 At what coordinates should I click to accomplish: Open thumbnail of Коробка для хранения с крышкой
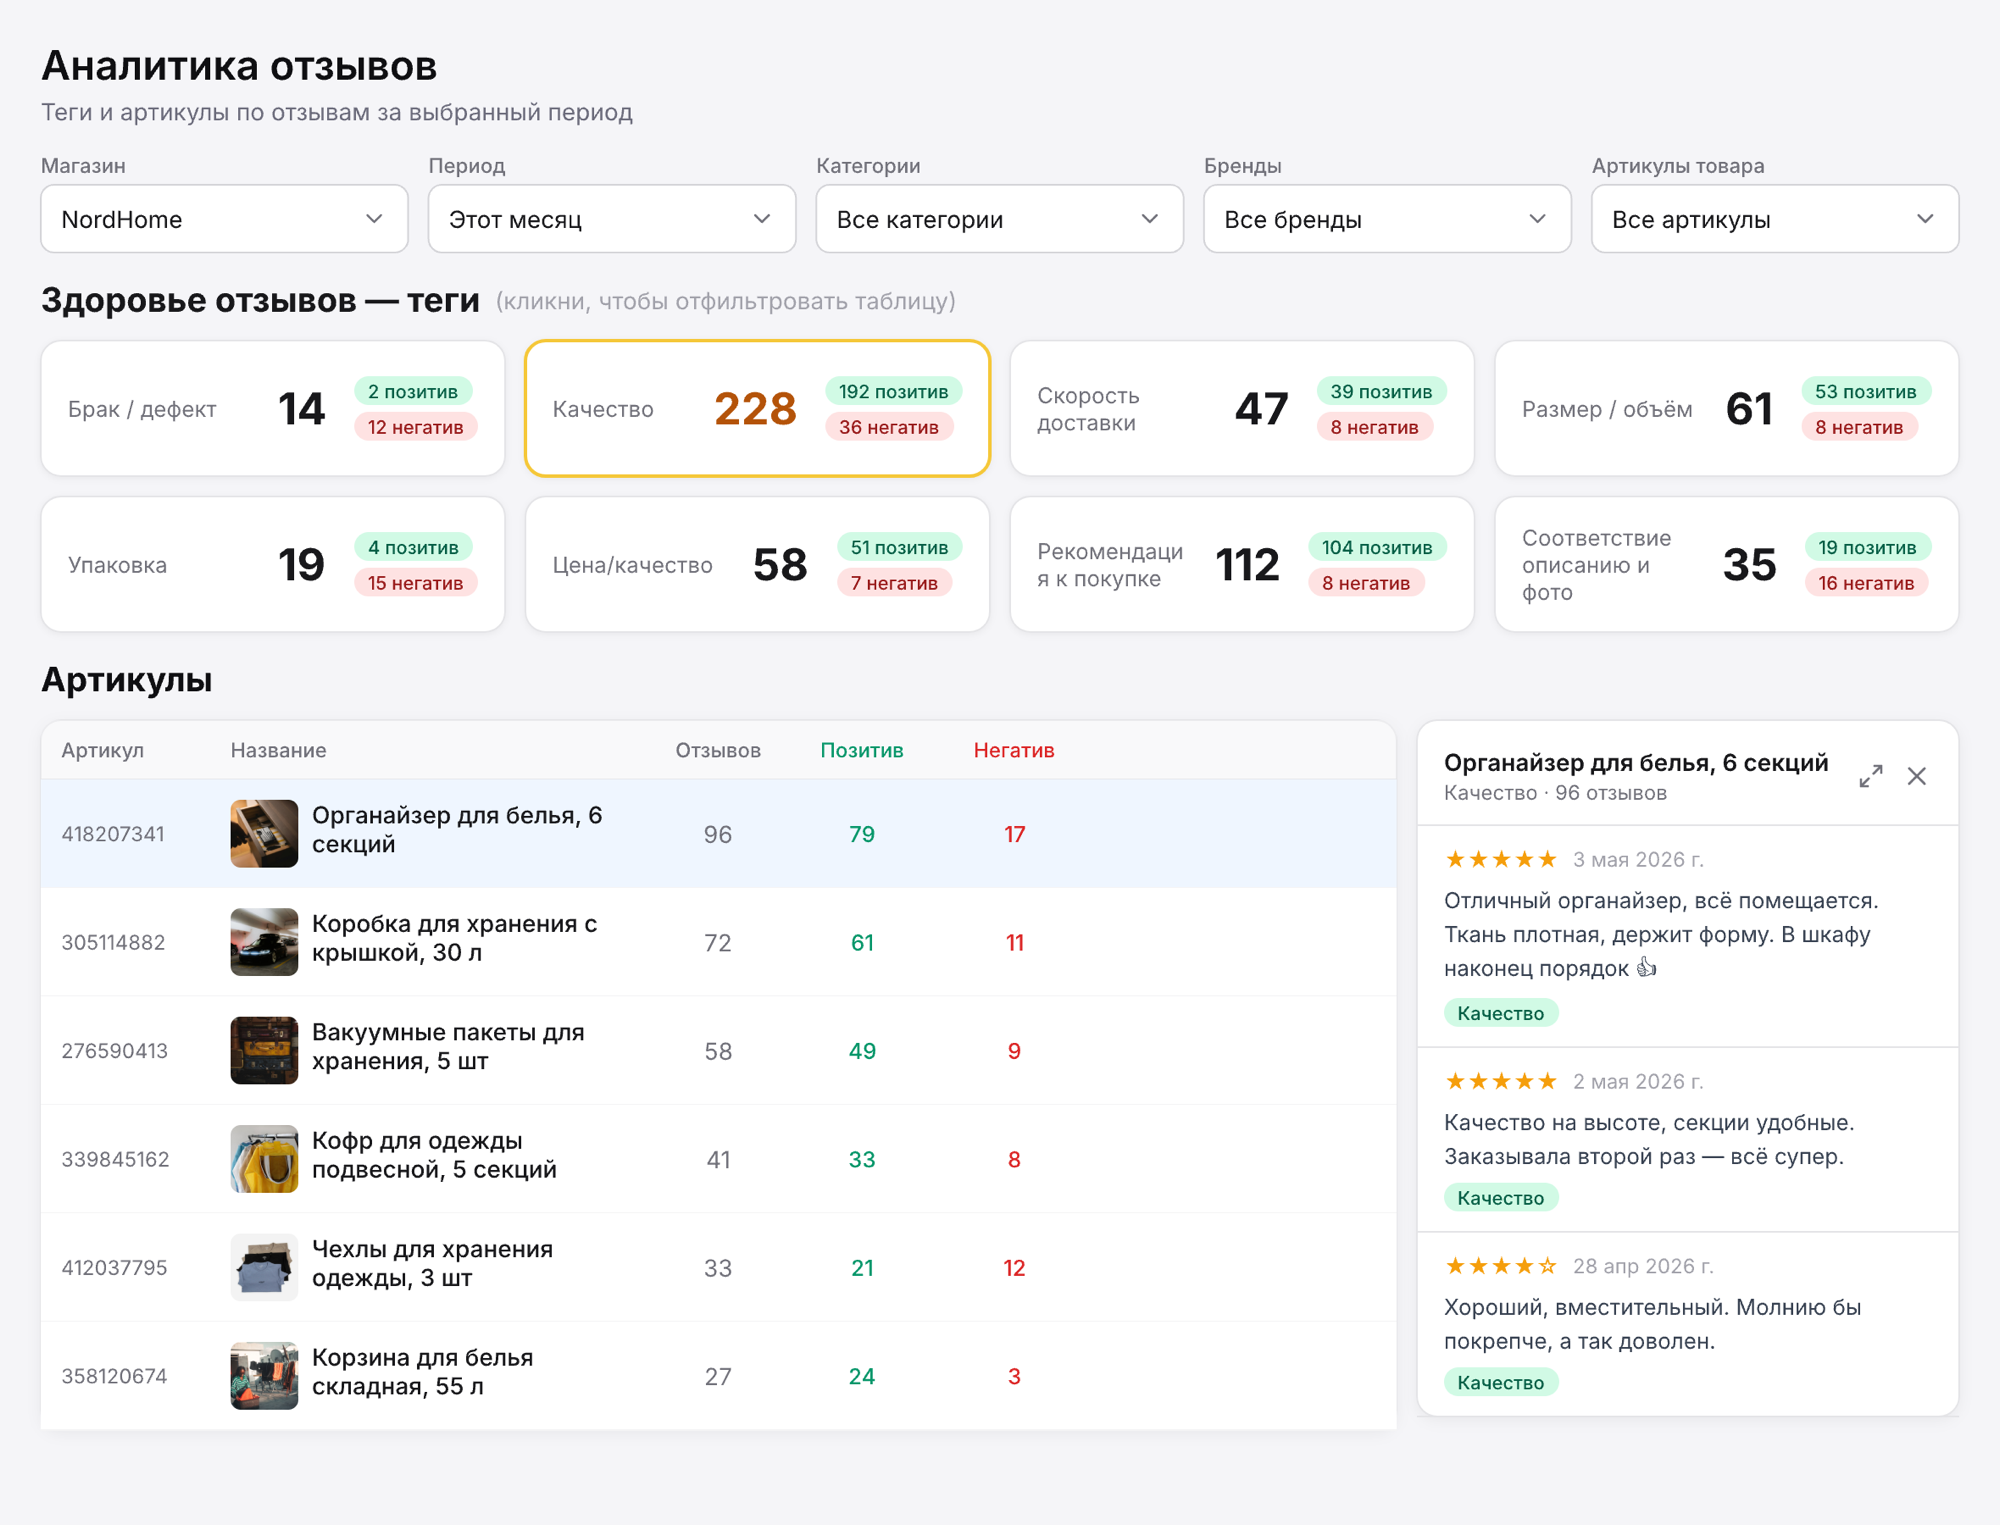(264, 942)
